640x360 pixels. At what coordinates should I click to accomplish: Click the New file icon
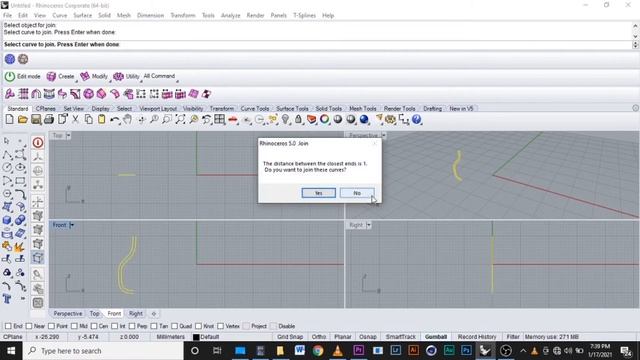pos(9,120)
